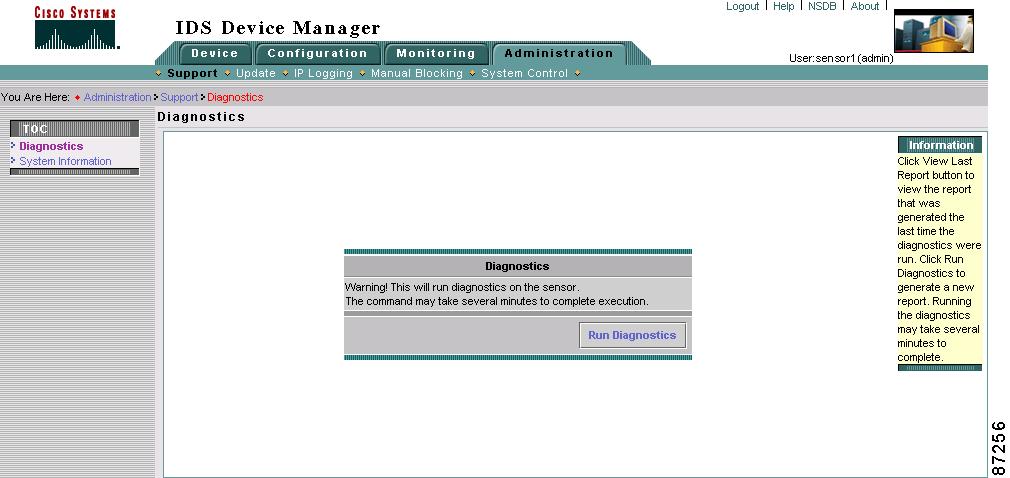Viewport: 1010px width, 478px height.
Task: Go to IP Logging submenu
Action: [x=323, y=73]
